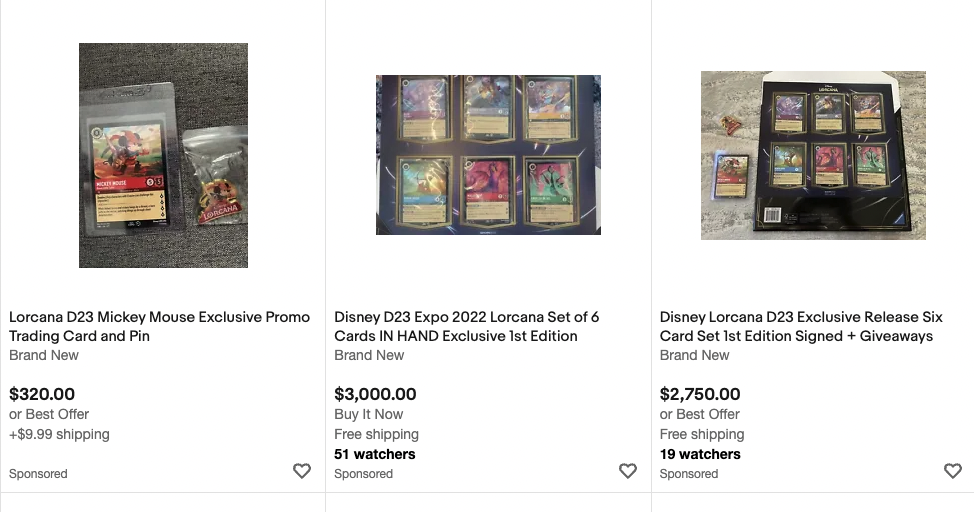Watch the $3,000.00 Lorcana set listing
This screenshot has height=512, width=974.
pyautogui.click(x=627, y=471)
